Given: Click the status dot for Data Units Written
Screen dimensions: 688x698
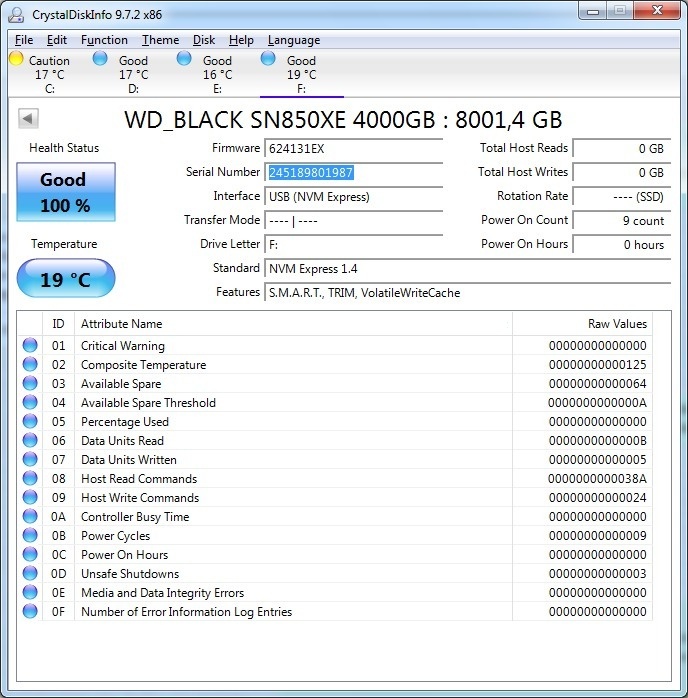Looking at the screenshot, I should coord(30,459).
